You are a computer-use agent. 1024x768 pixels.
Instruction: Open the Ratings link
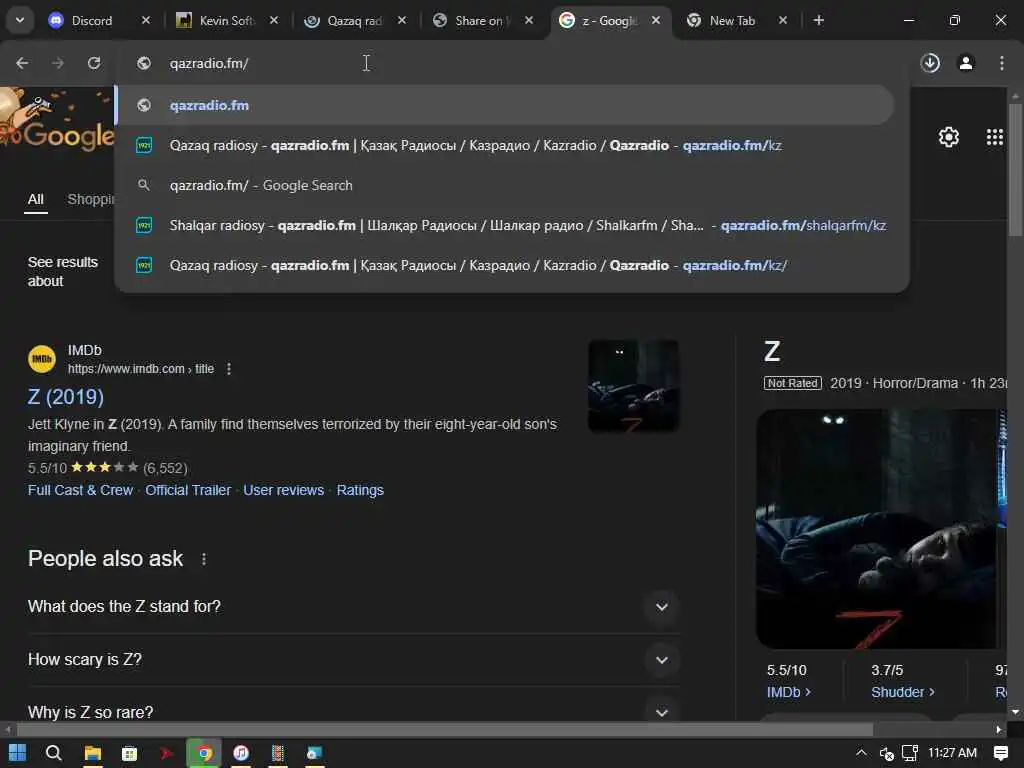pos(360,490)
